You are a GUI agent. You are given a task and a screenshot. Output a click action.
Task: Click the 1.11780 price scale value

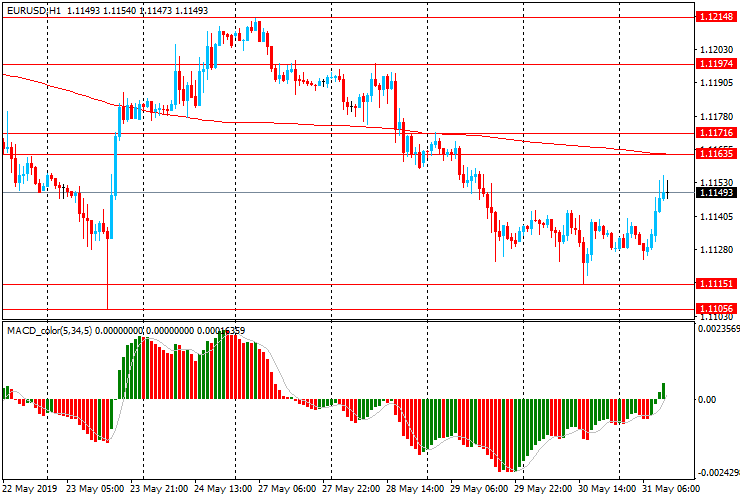click(x=716, y=117)
